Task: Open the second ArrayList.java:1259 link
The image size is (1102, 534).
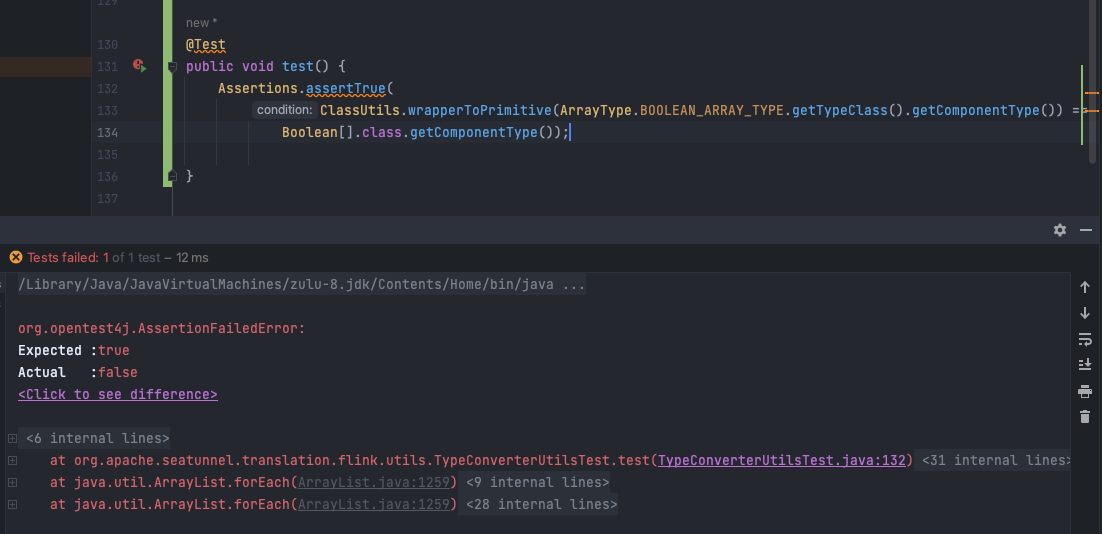Action: tap(373, 504)
